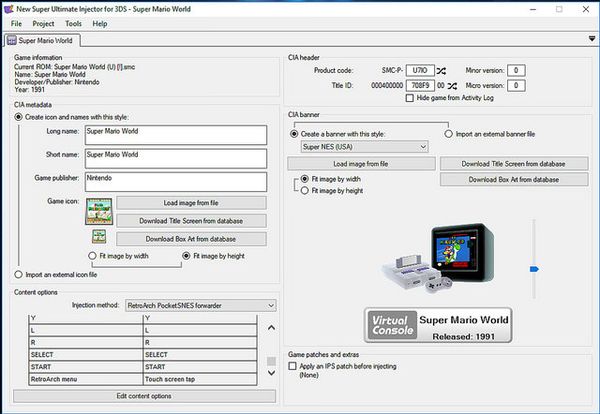Select the SELECT row left cell
The width and height of the screenshot is (600, 414).
point(86,355)
